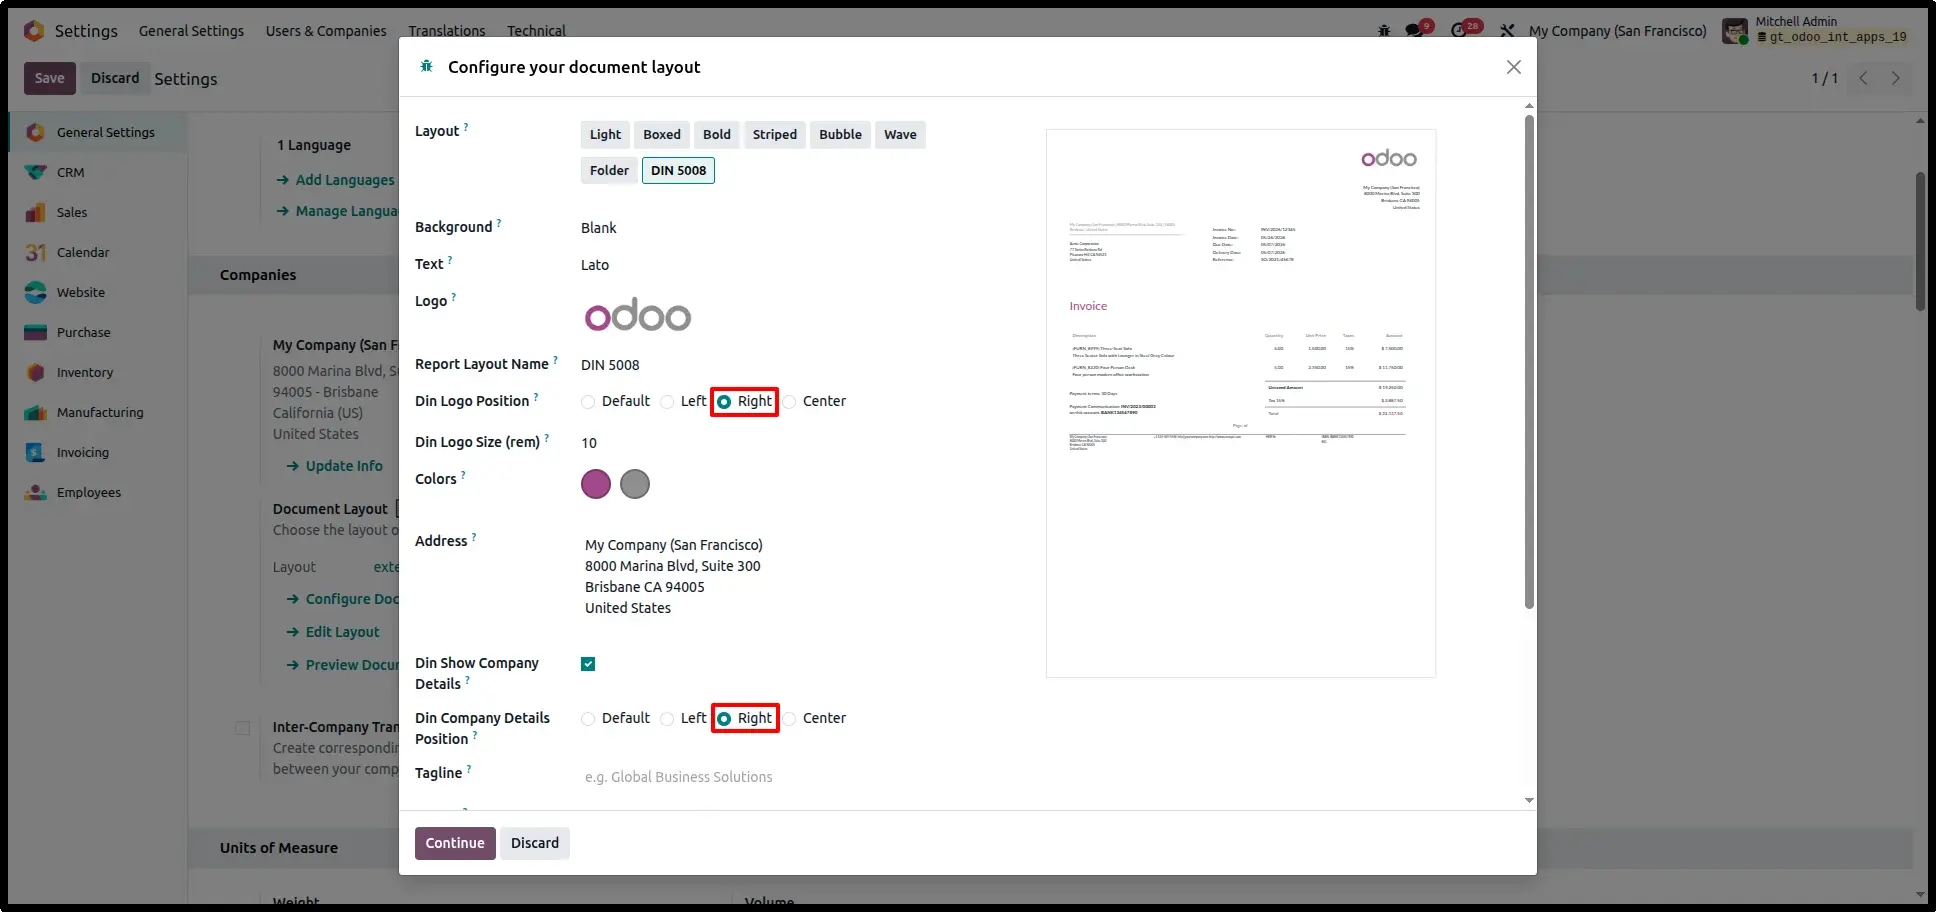
Task: Open the CRM settings icon in sidebar
Action: (x=36, y=172)
